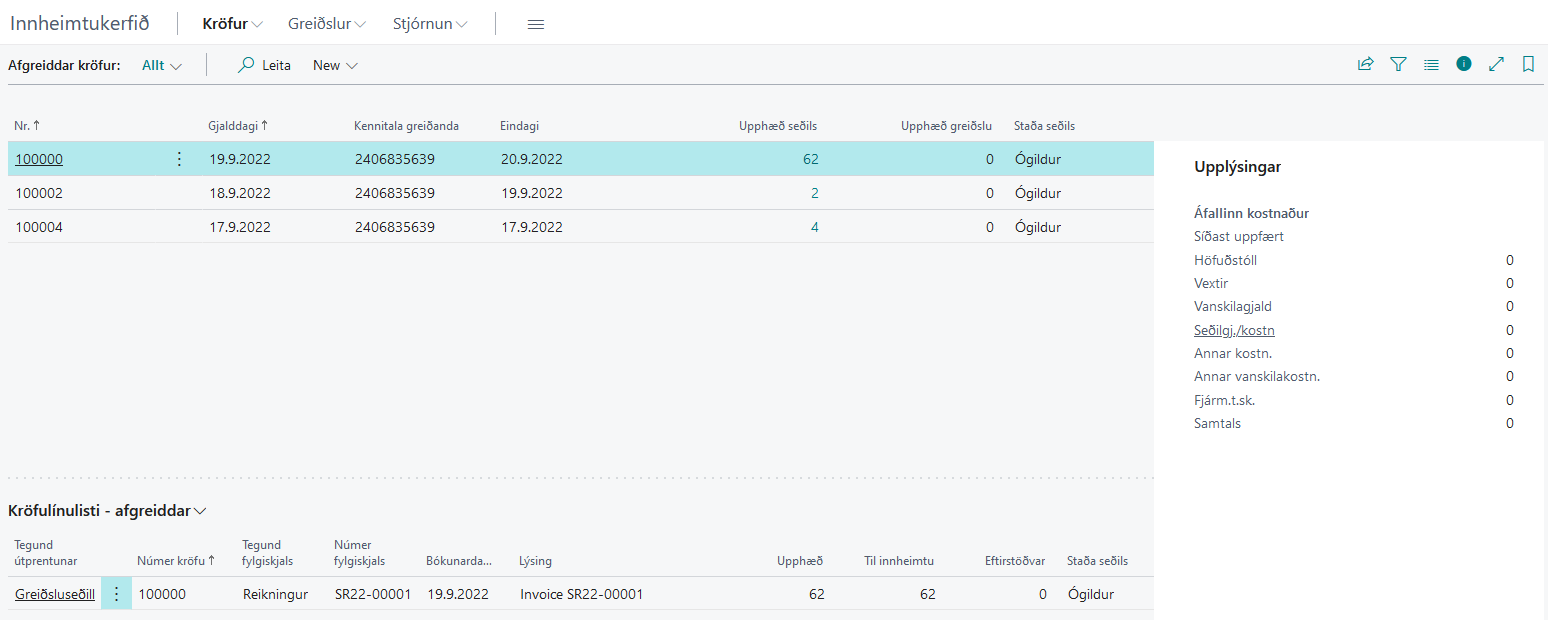Open the Greiðslur menu
Viewport: 1548px width, 620px height.
tap(326, 24)
